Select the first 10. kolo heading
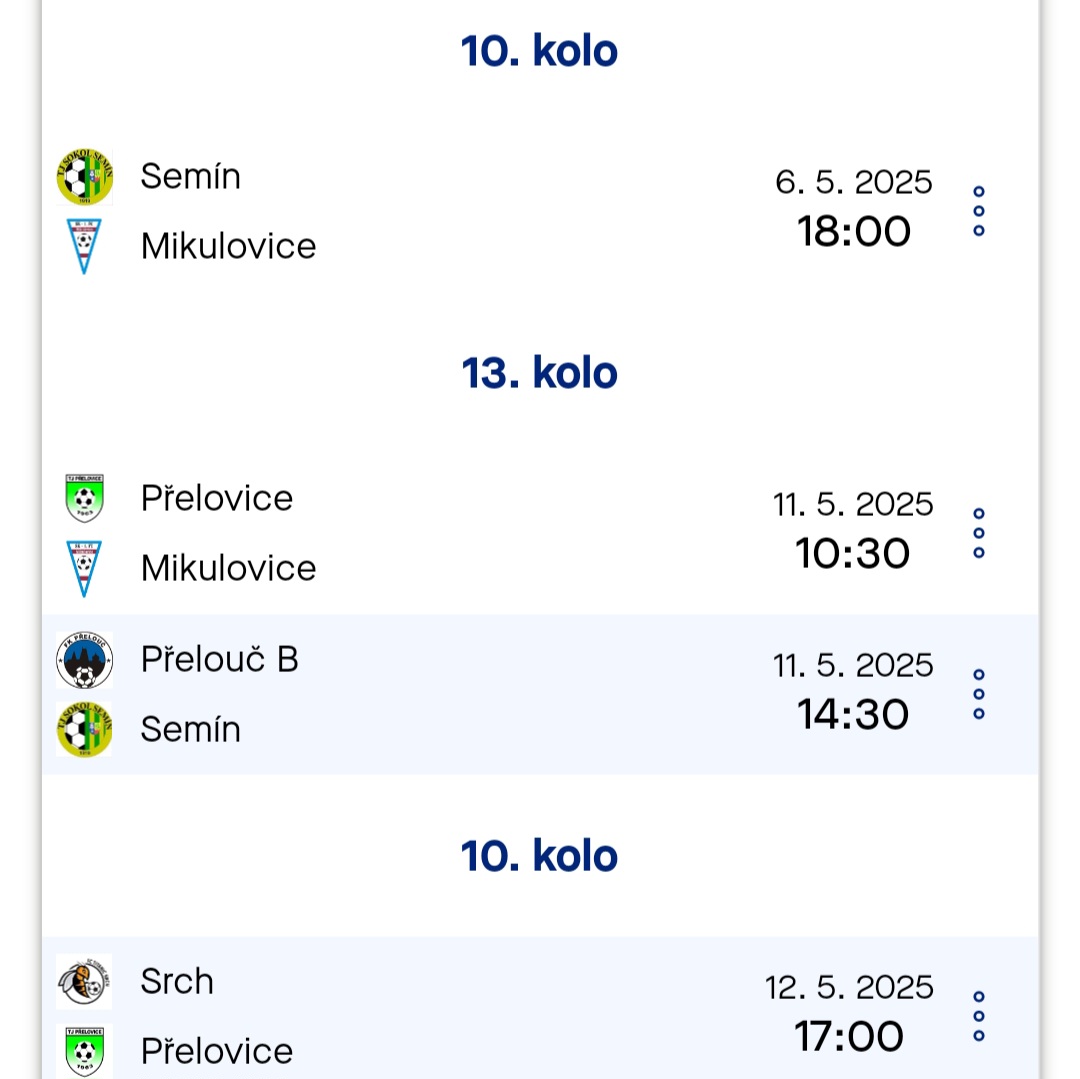Image resolution: width=1080 pixels, height=1079 pixels. [539, 52]
